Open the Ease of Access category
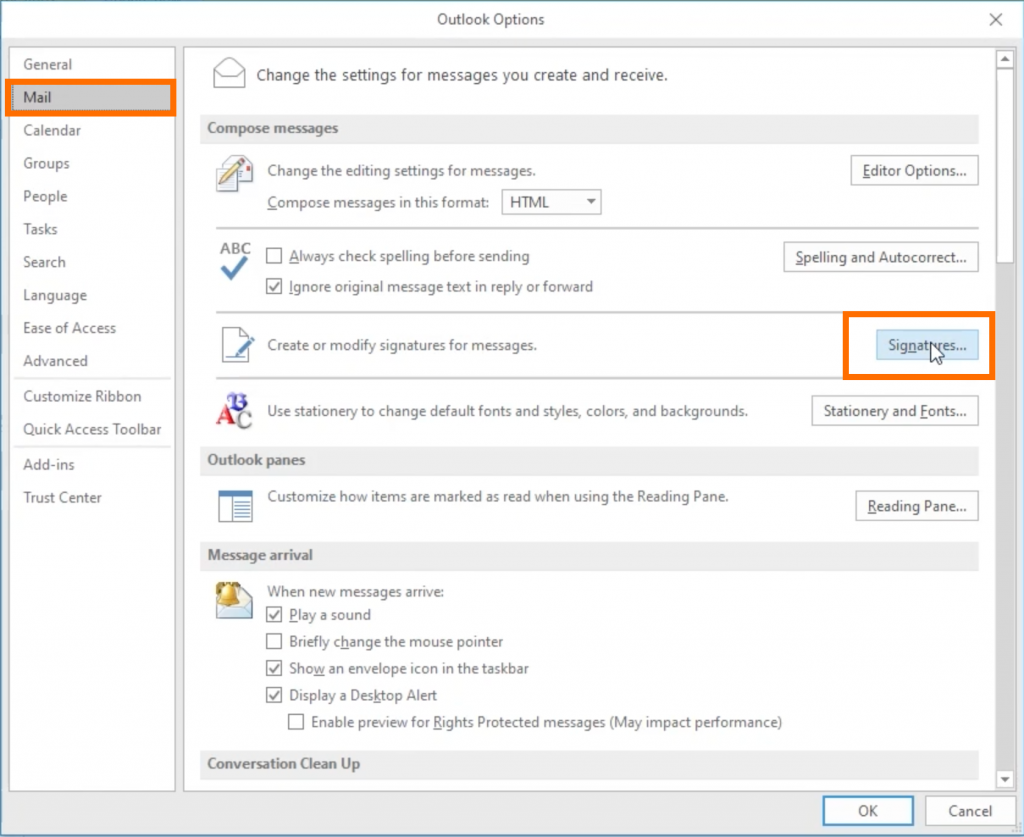 pos(92,328)
